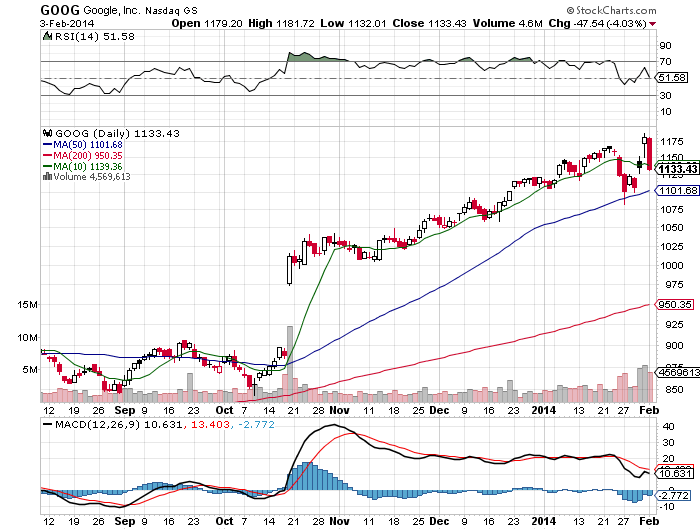Click the Oct label on price chart axis

[224, 410]
